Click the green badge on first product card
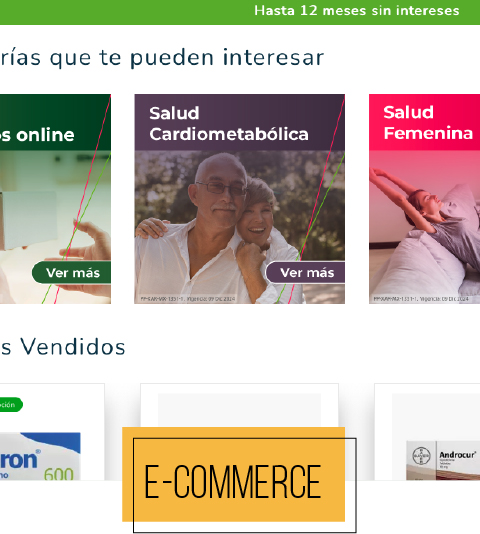 tap(11, 405)
